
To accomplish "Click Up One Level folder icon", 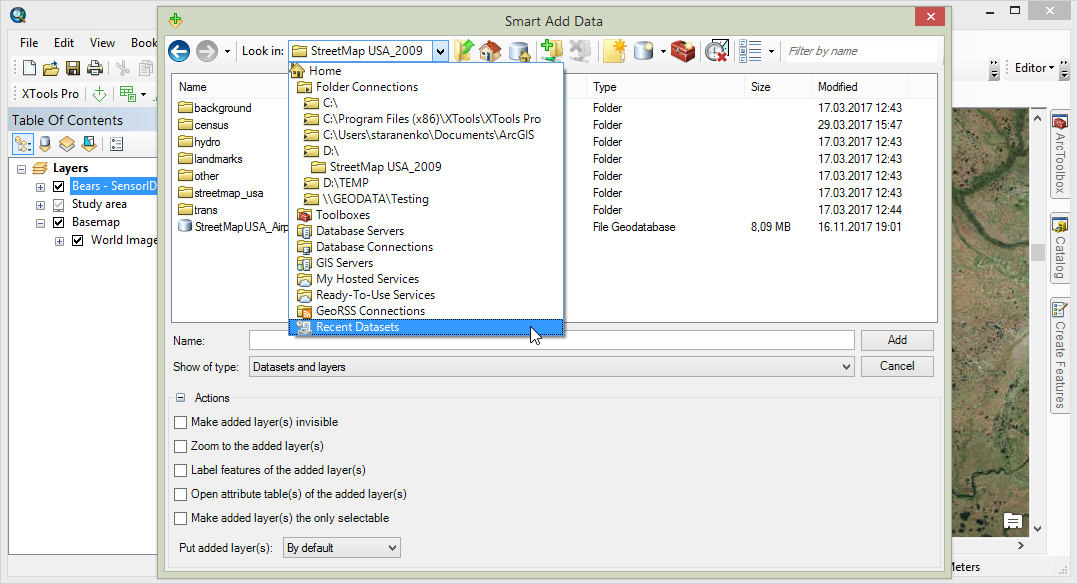I will click(465, 51).
